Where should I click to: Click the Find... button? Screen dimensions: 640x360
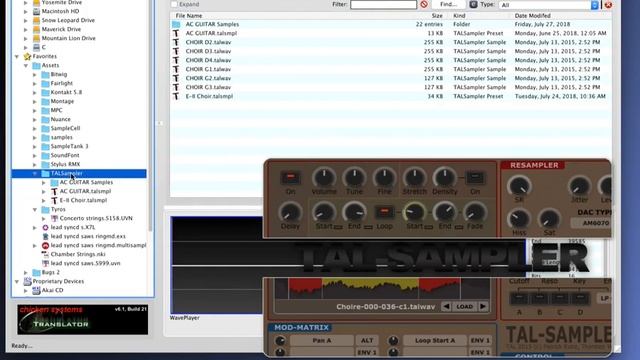tap(449, 4)
